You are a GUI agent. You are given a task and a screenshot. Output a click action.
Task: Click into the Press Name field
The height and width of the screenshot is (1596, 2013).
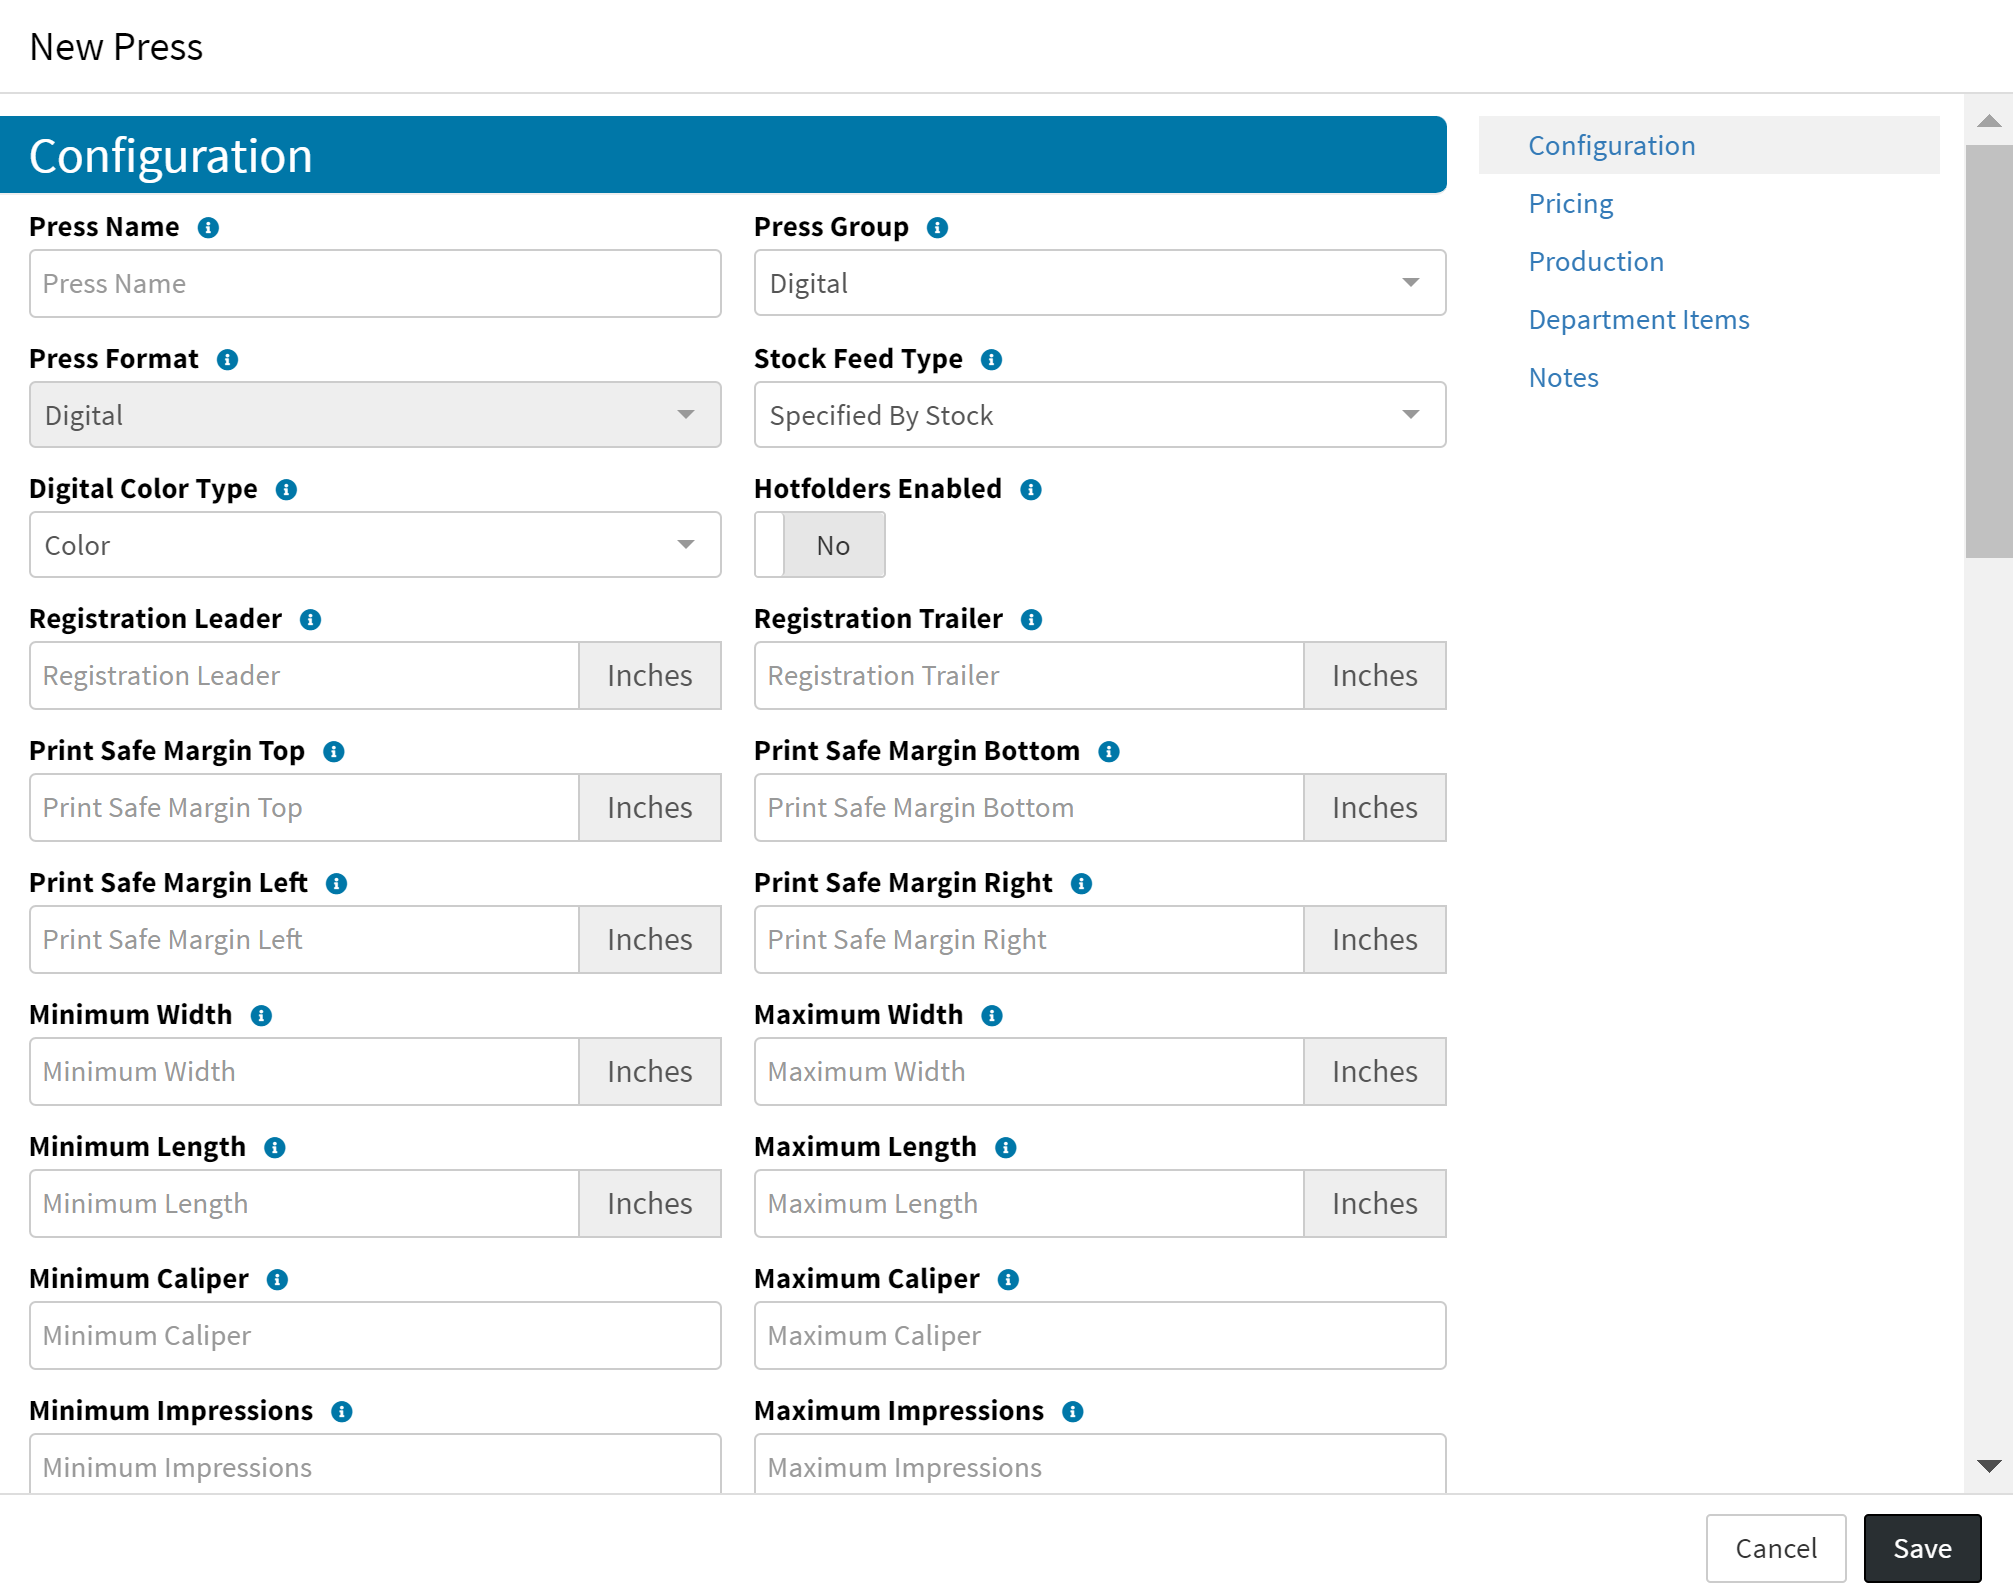[x=375, y=284]
